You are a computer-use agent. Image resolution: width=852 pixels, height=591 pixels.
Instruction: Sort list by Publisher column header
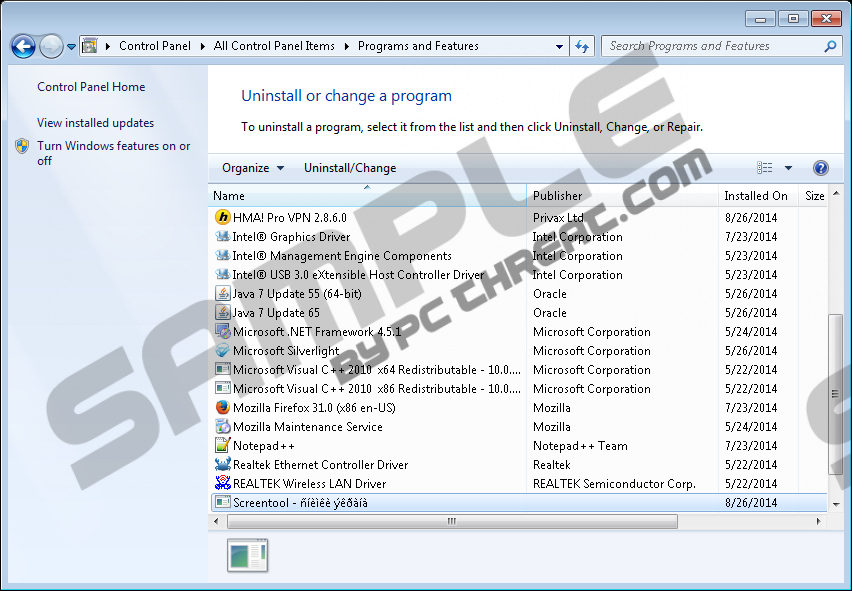click(557, 196)
